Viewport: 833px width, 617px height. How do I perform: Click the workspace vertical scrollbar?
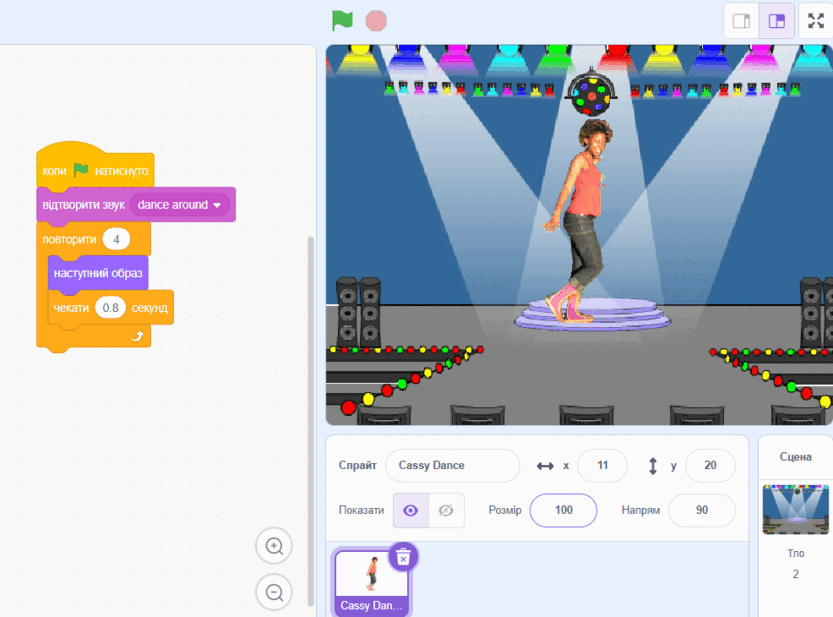(x=311, y=421)
